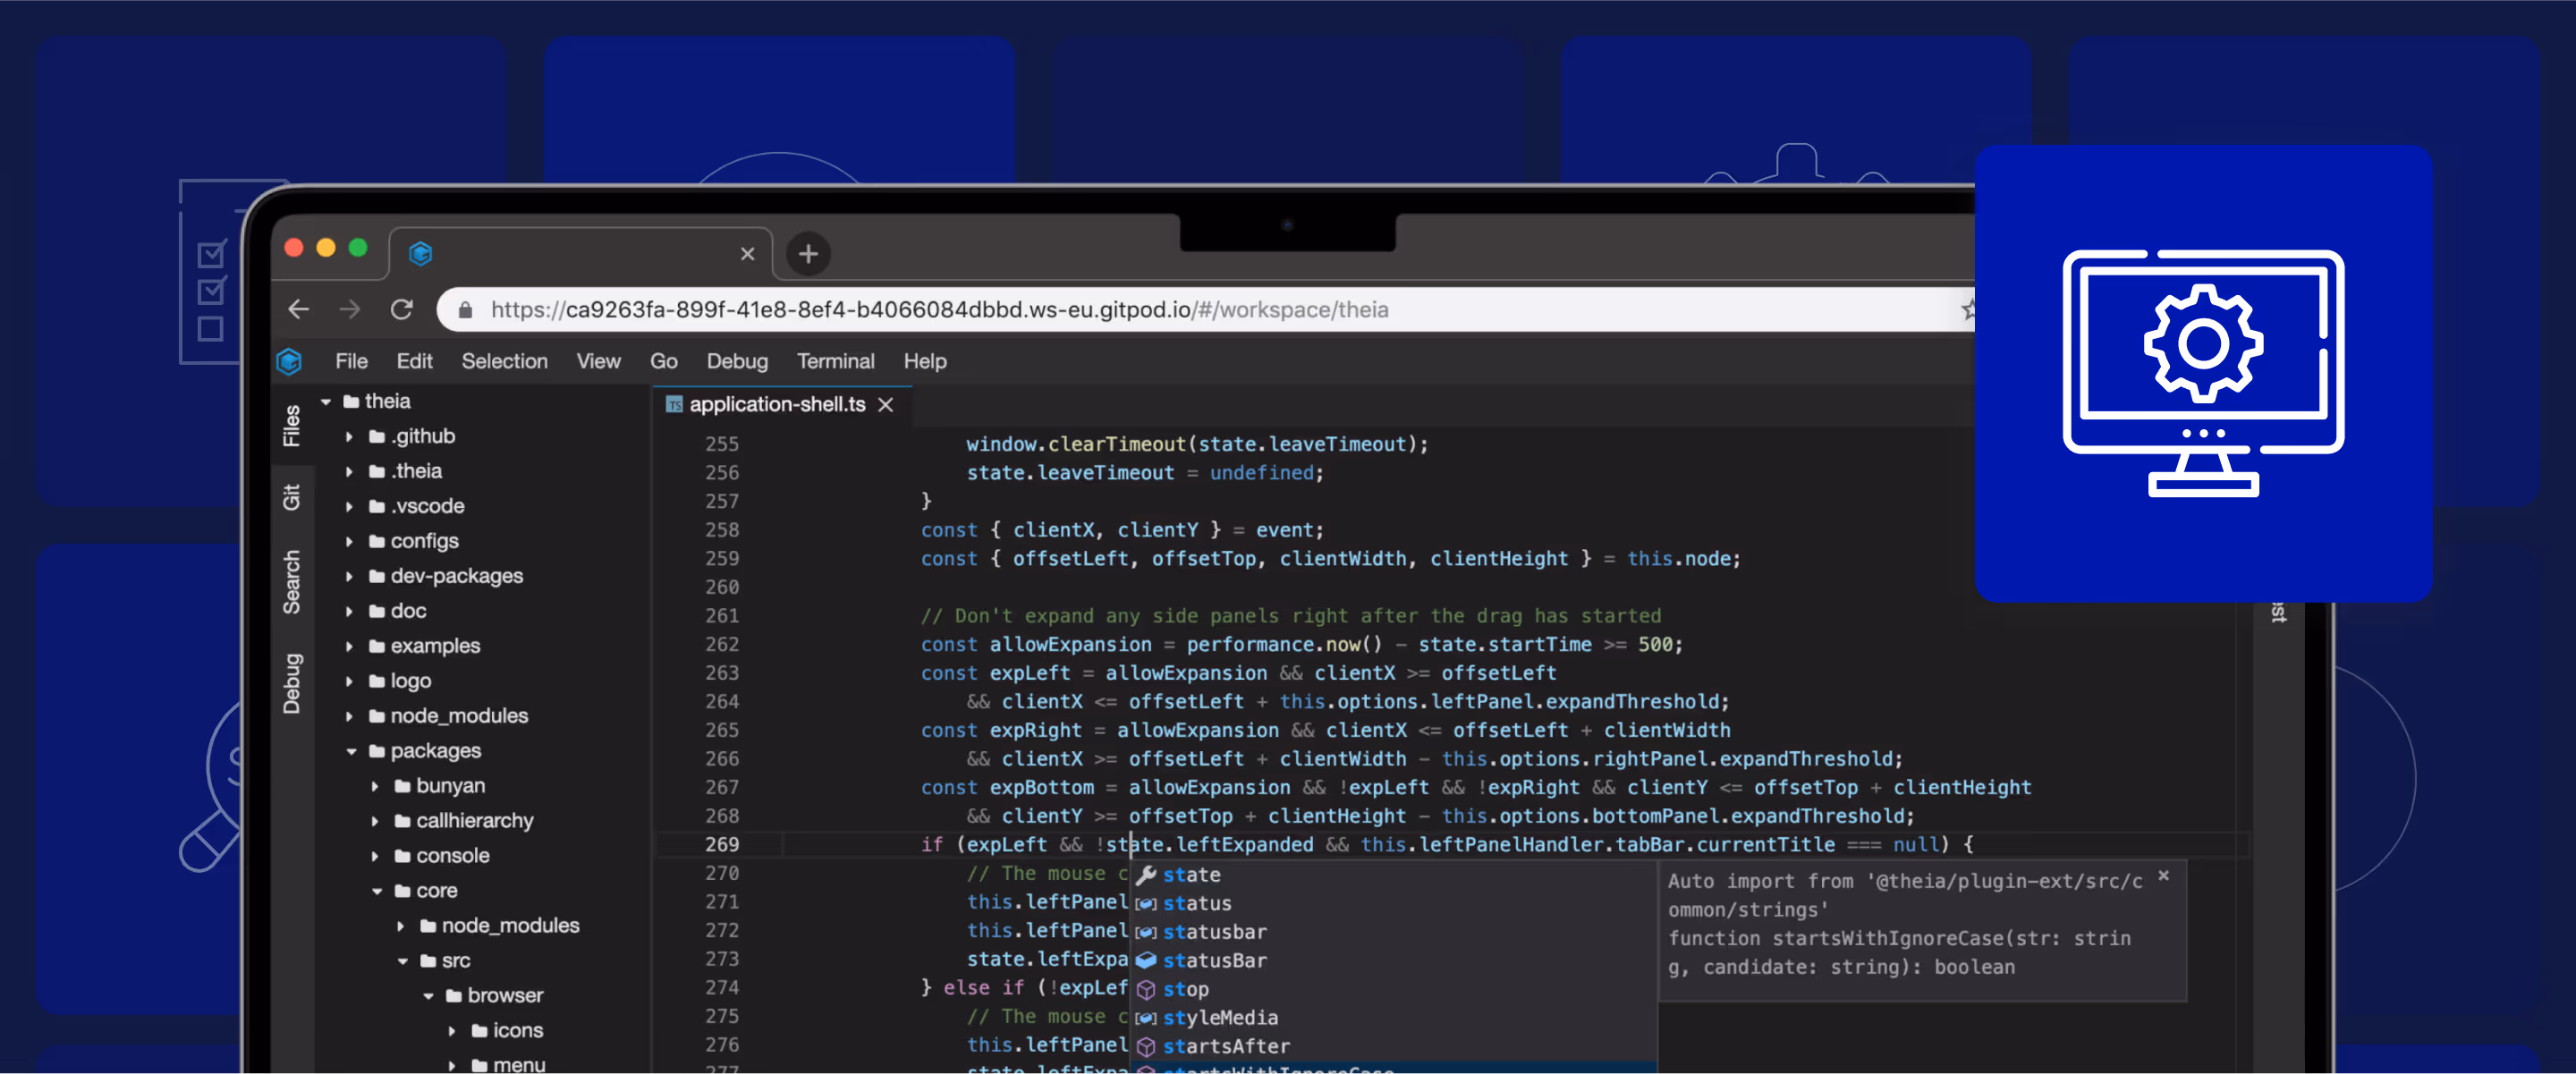The height and width of the screenshot is (1074, 2576).
Task: Expand the .github folder
Action: [x=349, y=436]
